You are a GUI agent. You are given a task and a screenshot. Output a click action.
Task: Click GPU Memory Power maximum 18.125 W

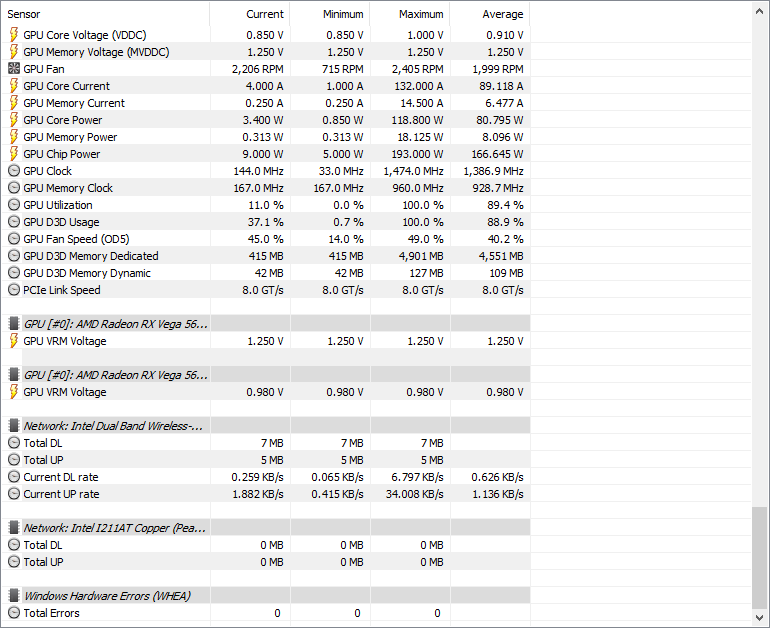(x=420, y=137)
